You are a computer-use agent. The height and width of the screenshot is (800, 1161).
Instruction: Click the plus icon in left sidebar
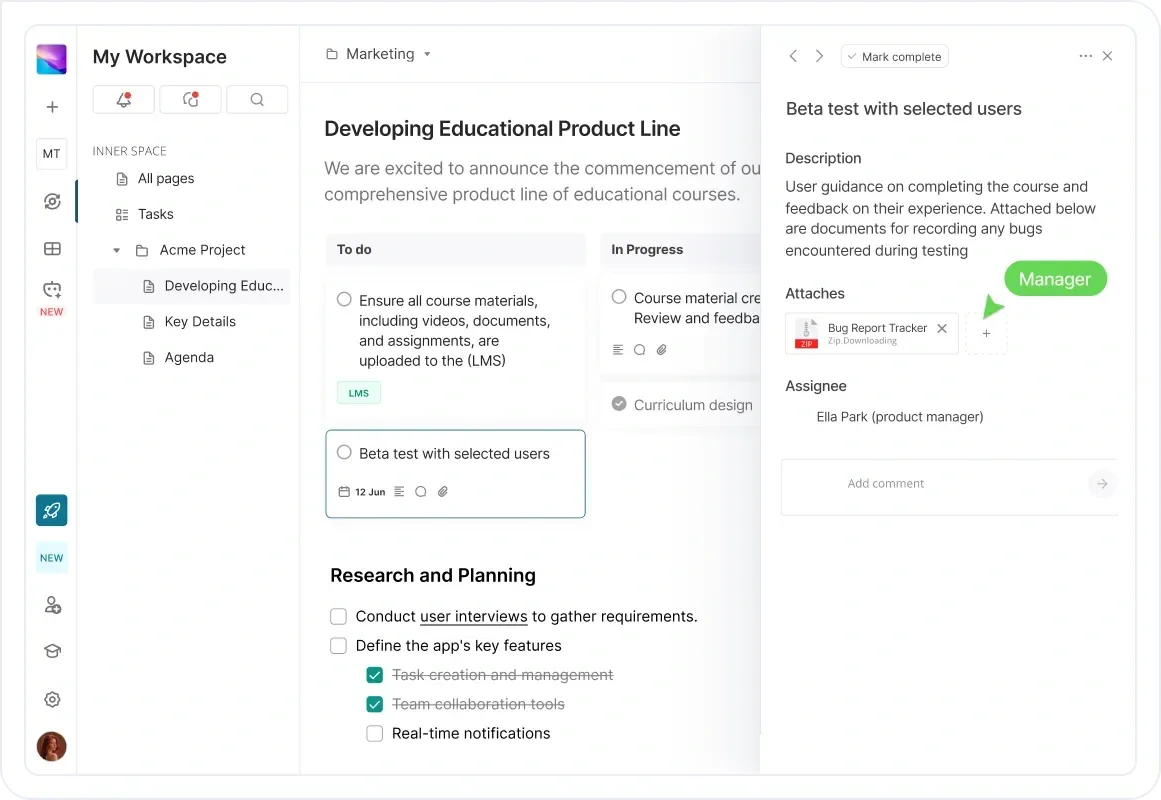click(x=52, y=107)
